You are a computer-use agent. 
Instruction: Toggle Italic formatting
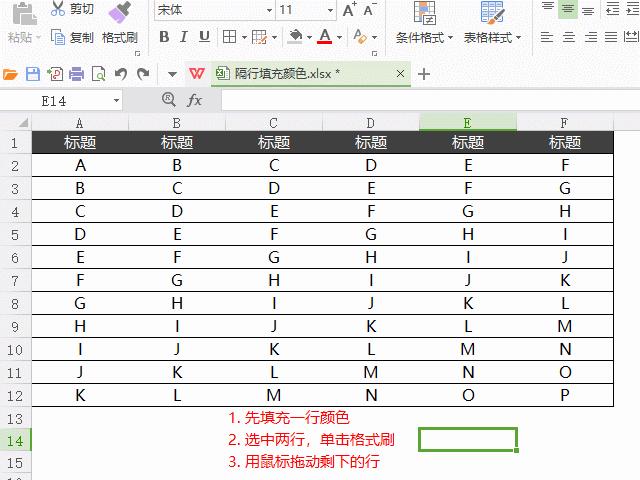[x=184, y=37]
